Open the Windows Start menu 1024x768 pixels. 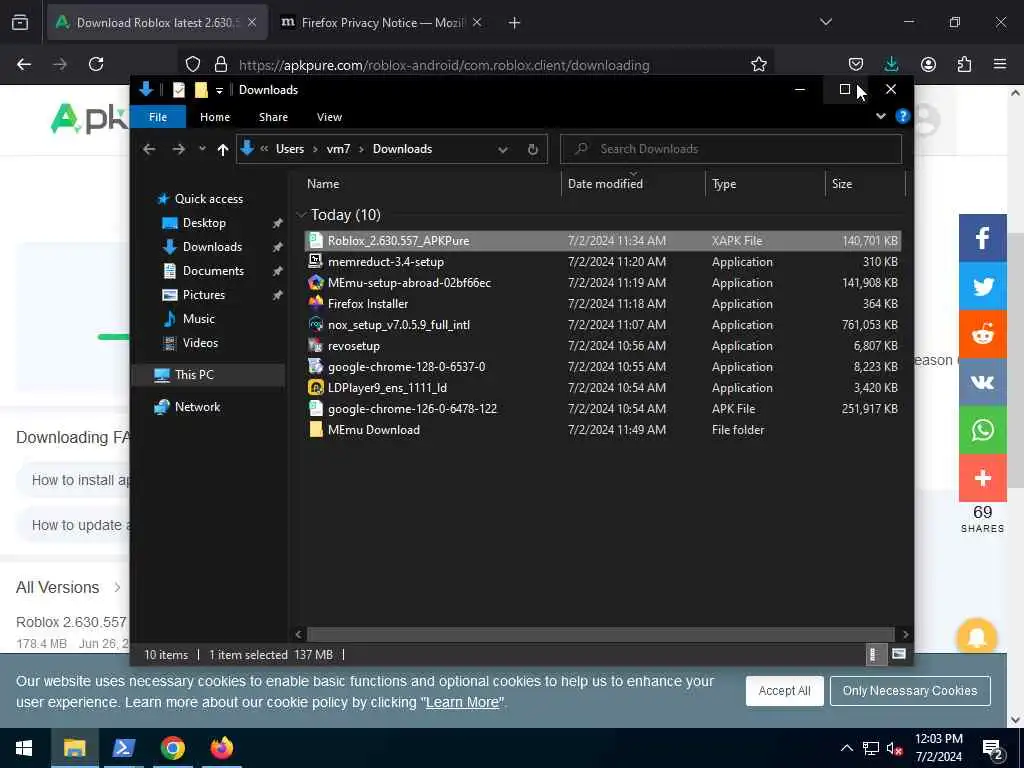pyautogui.click(x=24, y=748)
